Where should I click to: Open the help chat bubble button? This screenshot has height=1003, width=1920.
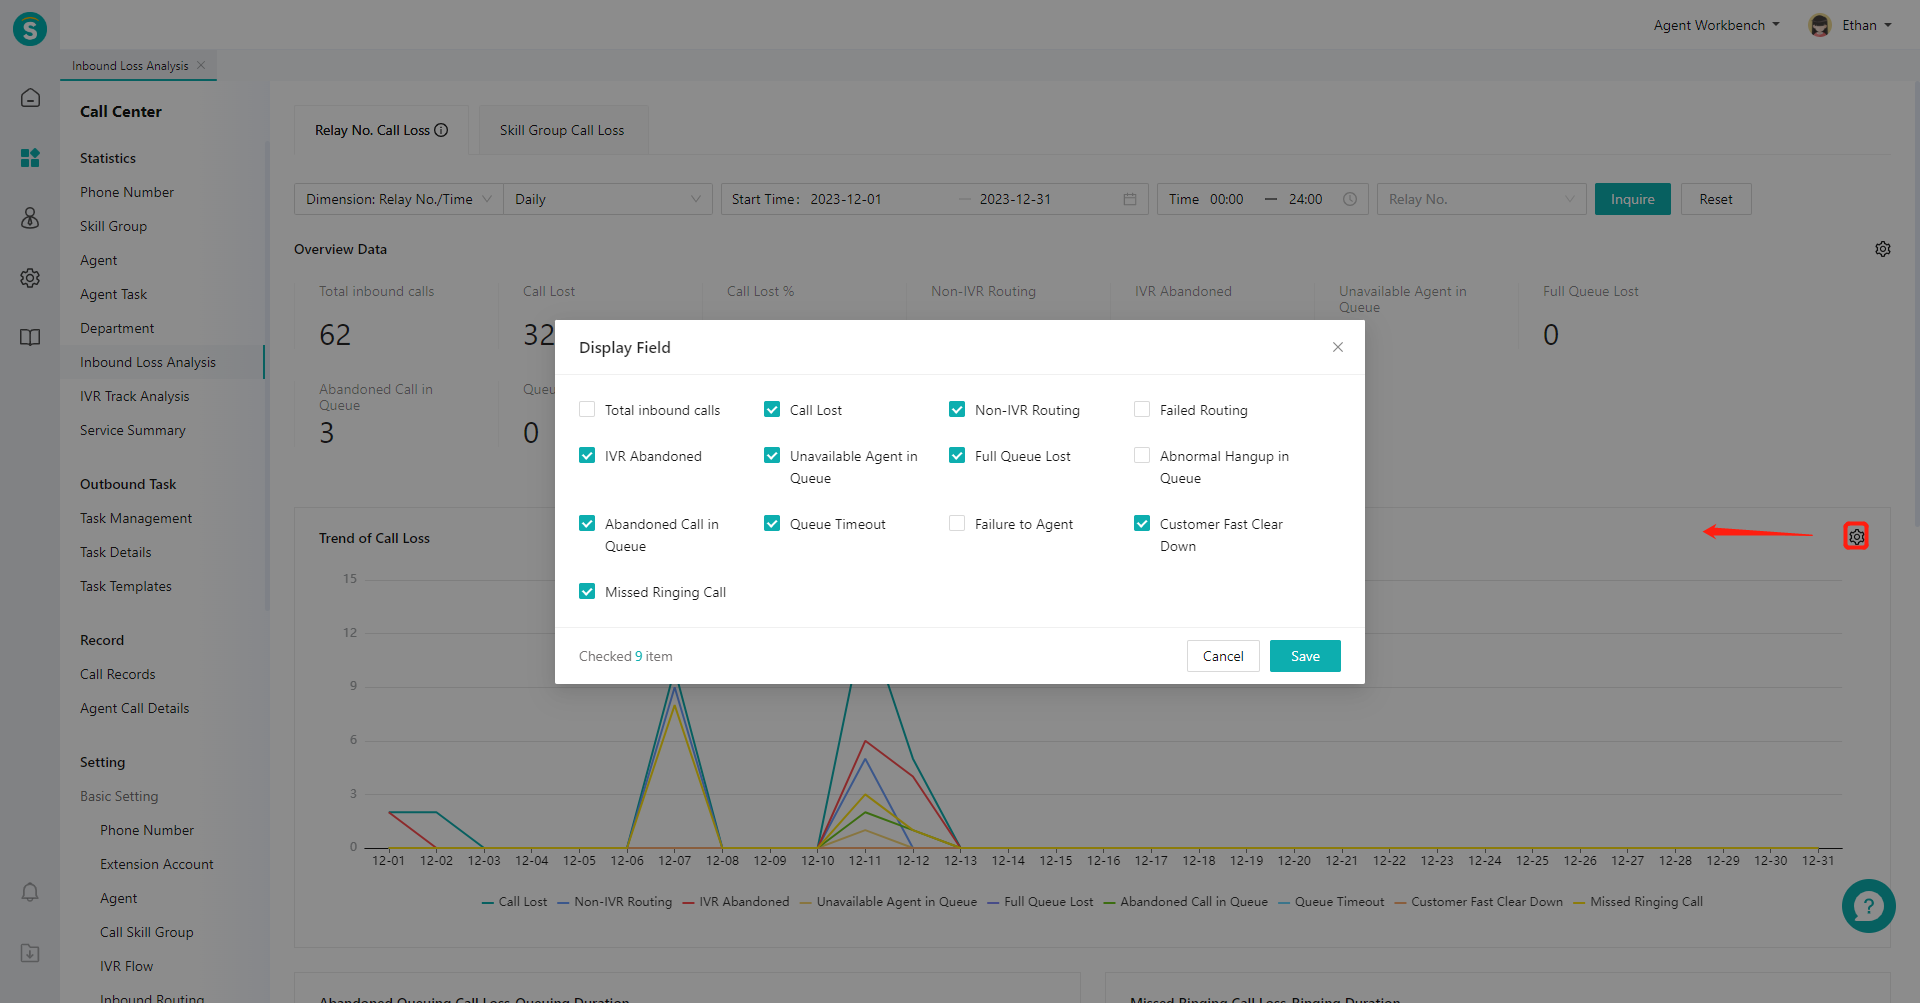(1868, 906)
